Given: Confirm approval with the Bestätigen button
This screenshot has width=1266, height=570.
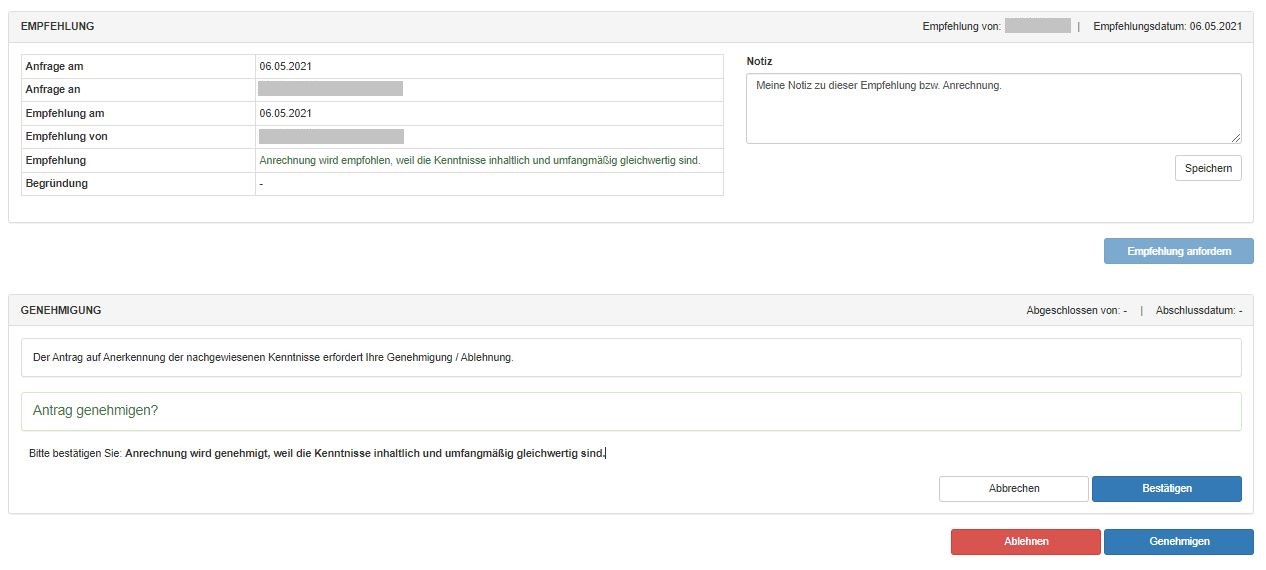Looking at the screenshot, I should 1166,488.
